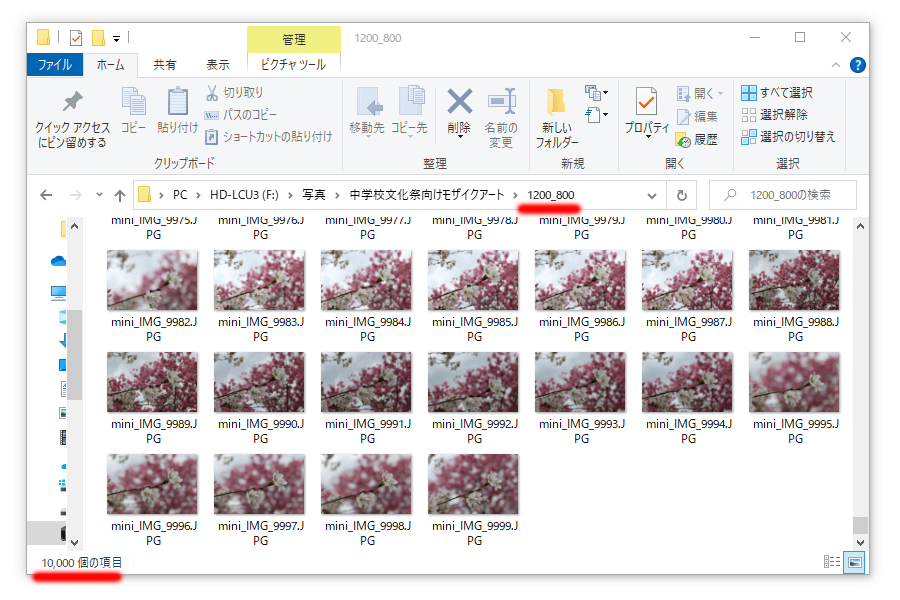Click the 管理 (Manage) contextual tab

(x=293, y=39)
